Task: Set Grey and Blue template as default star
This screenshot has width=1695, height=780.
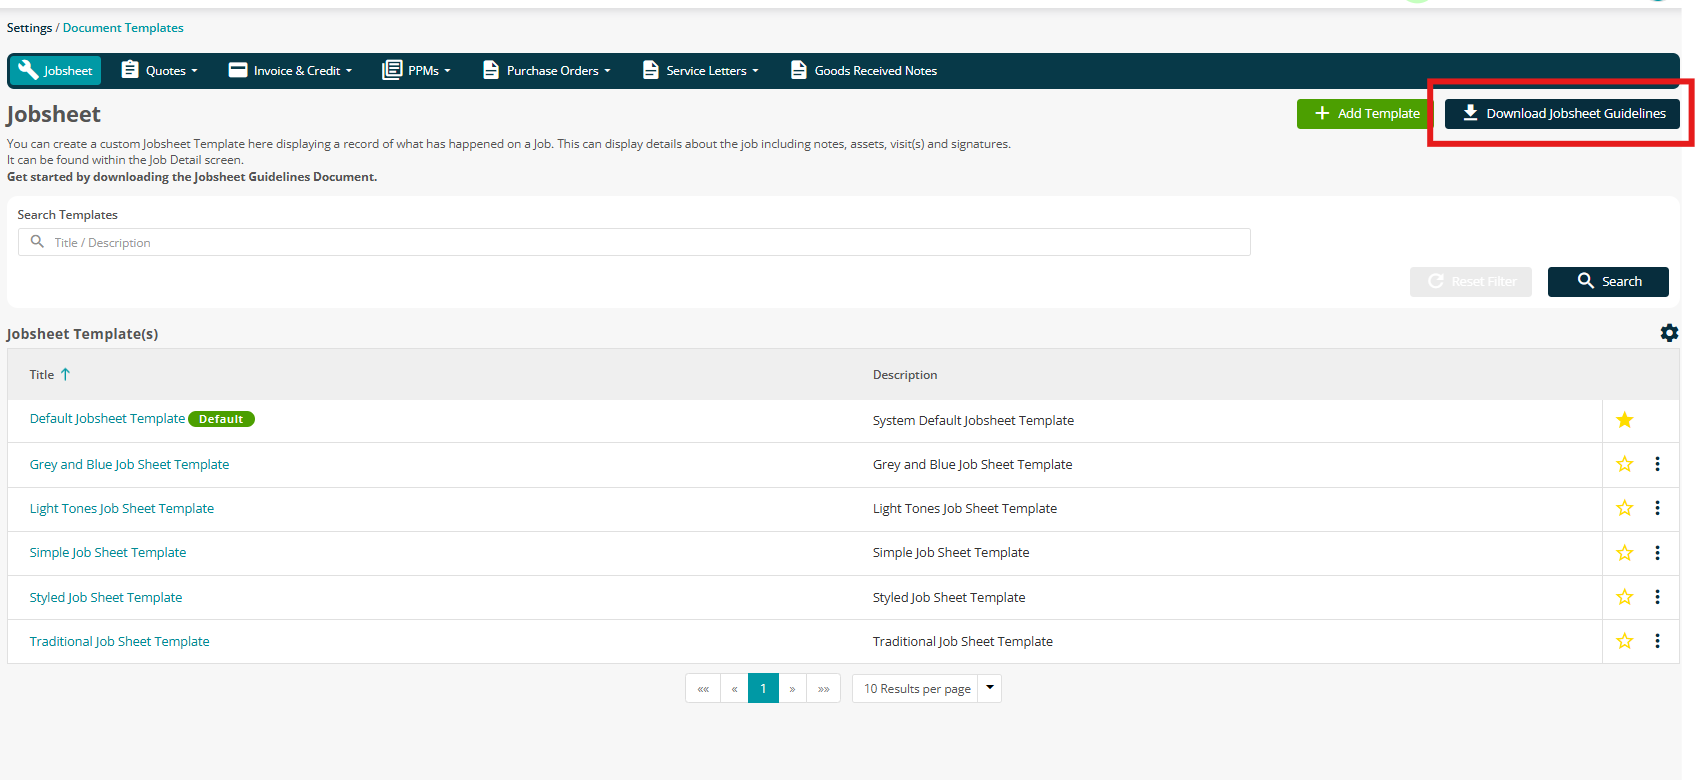Action: click(x=1625, y=464)
